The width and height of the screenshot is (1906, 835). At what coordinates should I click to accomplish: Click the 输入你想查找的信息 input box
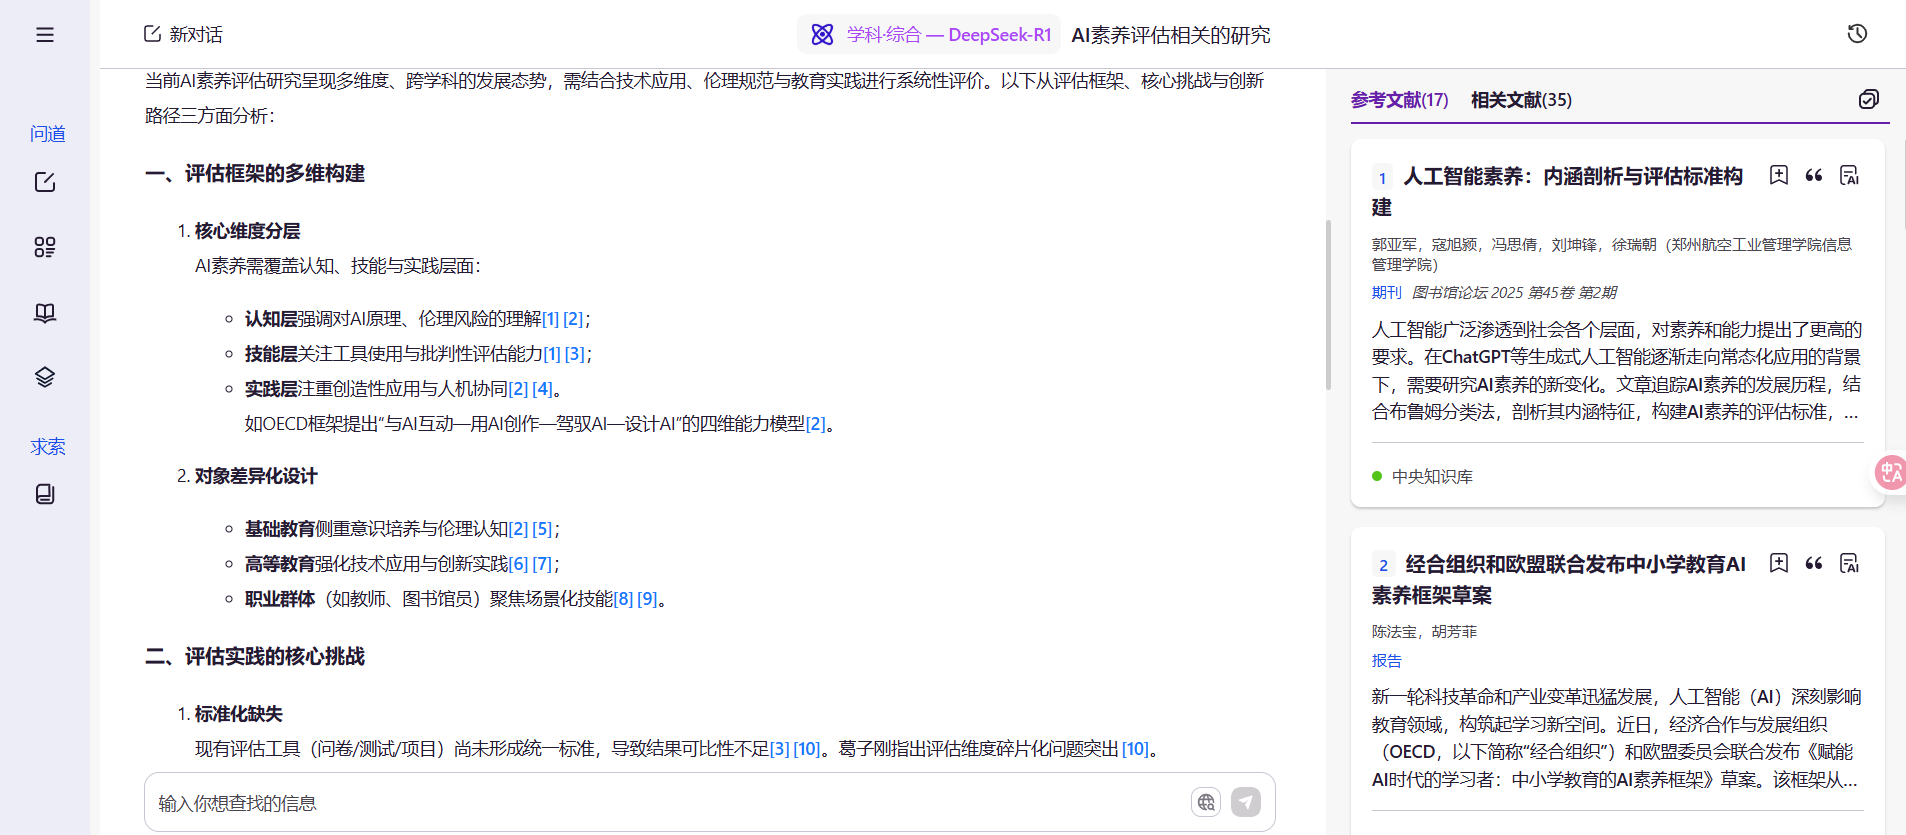click(x=660, y=803)
